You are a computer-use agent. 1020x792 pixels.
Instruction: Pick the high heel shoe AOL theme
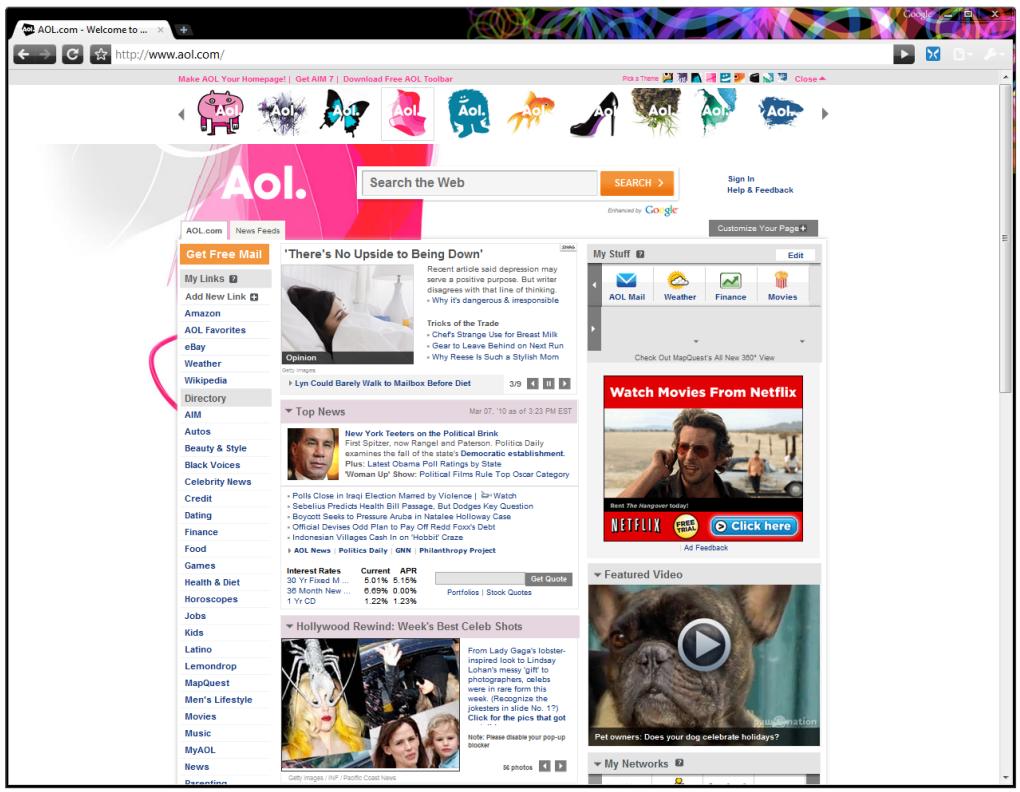594,114
